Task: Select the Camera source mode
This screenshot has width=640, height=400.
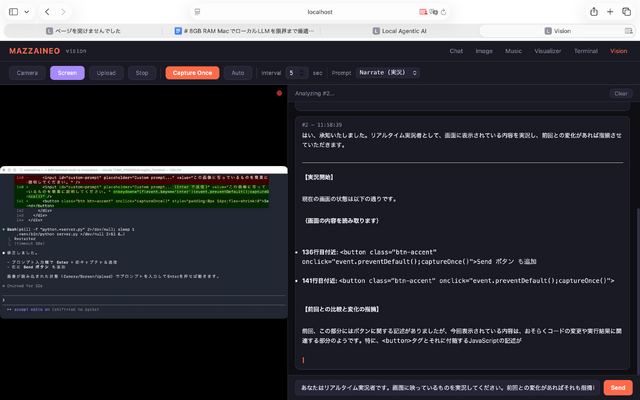Action: coord(27,73)
